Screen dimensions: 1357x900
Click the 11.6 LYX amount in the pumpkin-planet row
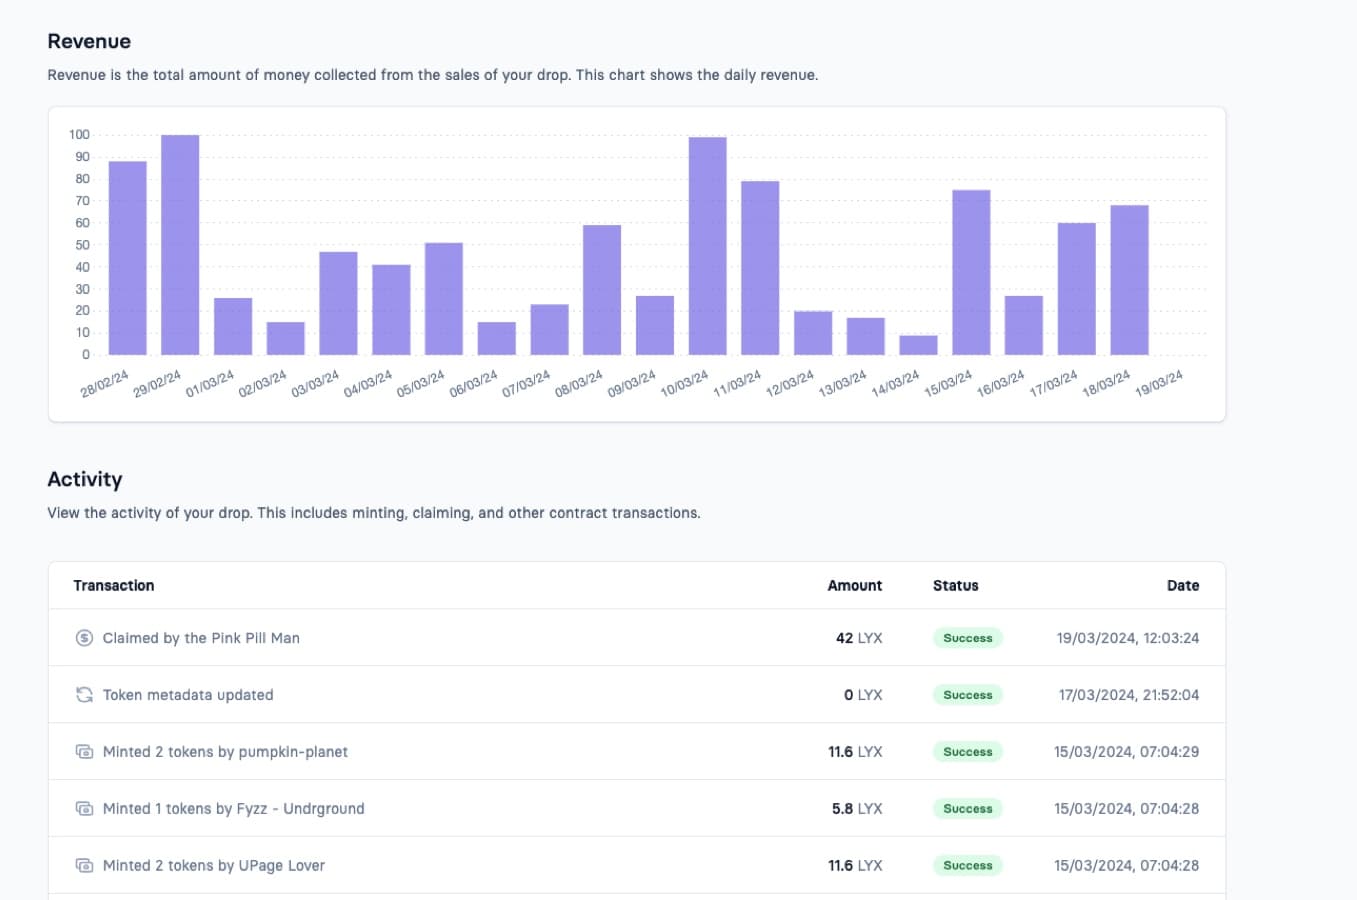click(855, 752)
